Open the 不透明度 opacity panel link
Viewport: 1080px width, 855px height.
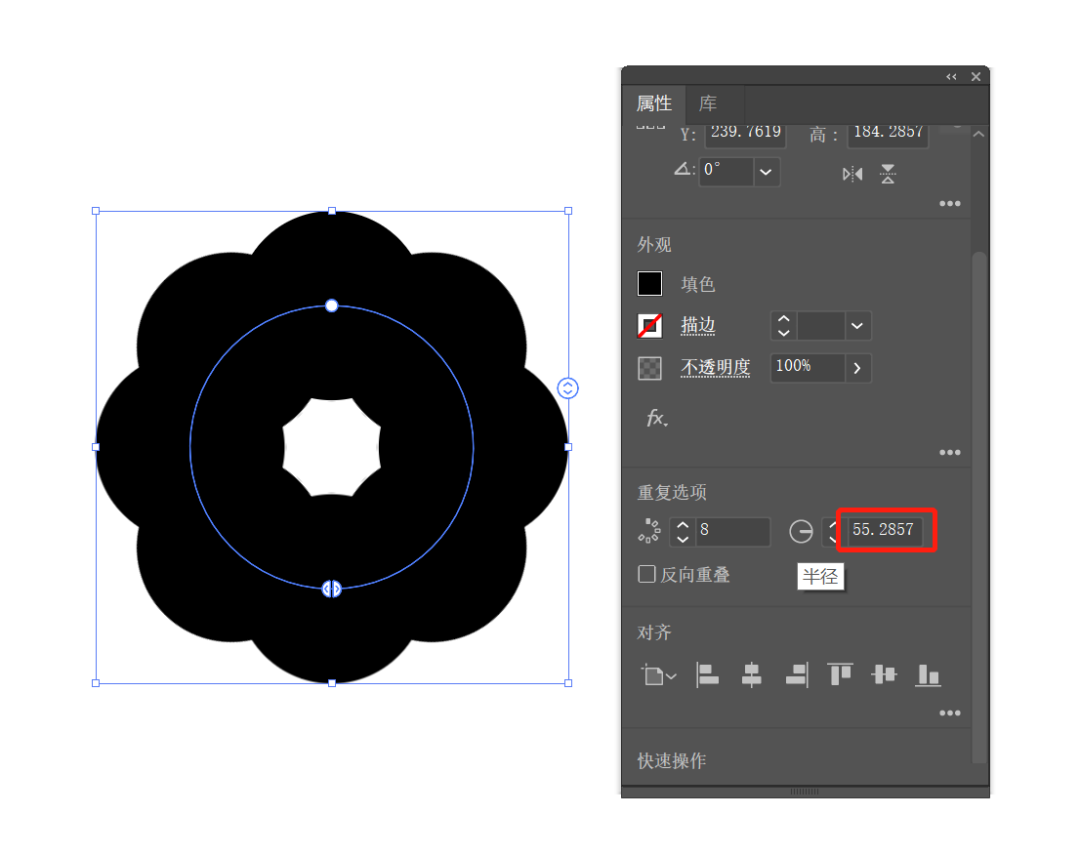point(715,368)
